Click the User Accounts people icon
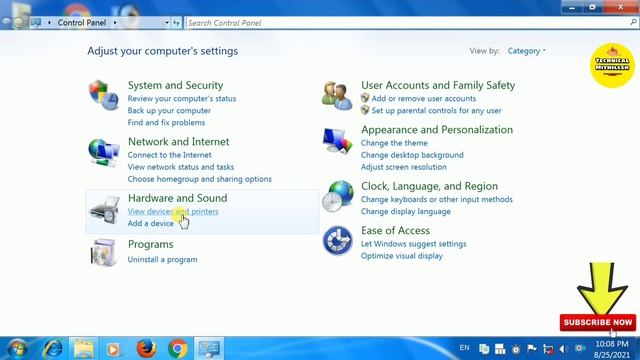This screenshot has height=360, width=640. click(x=337, y=96)
